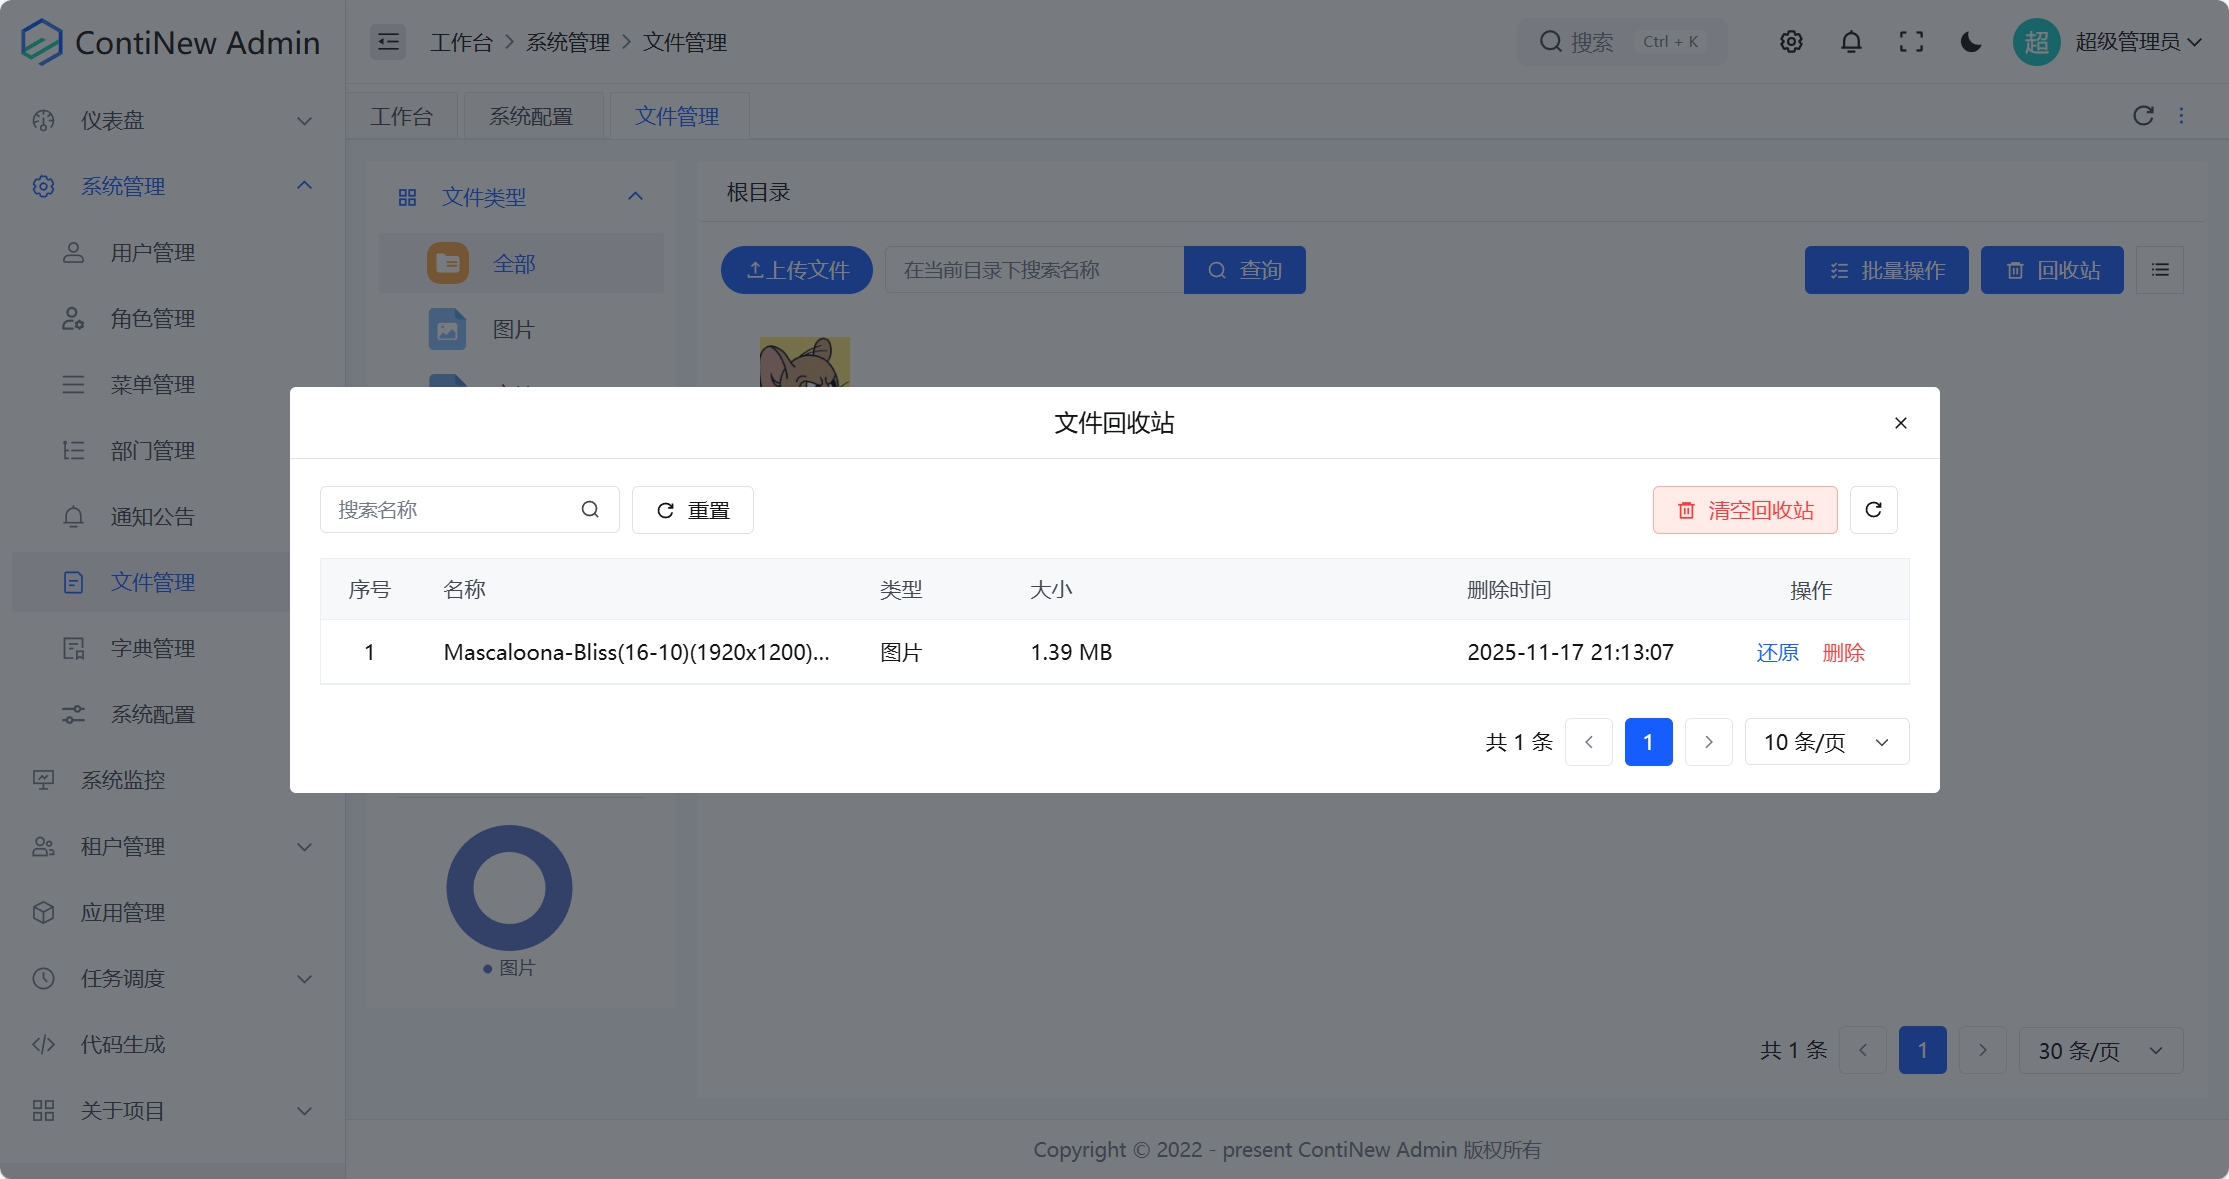Close the 文件回收站 dialog
This screenshot has width=2229, height=1179.
1900,423
